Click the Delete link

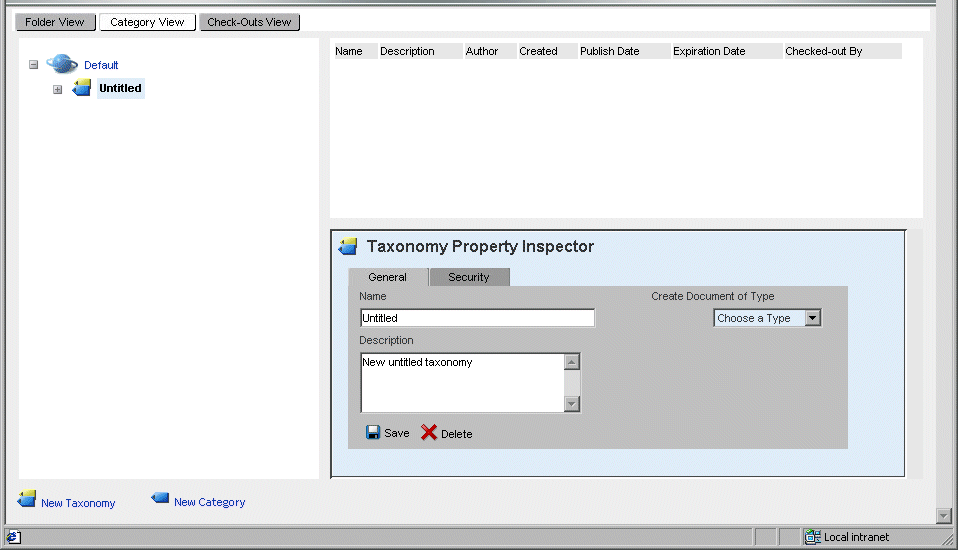click(x=456, y=434)
